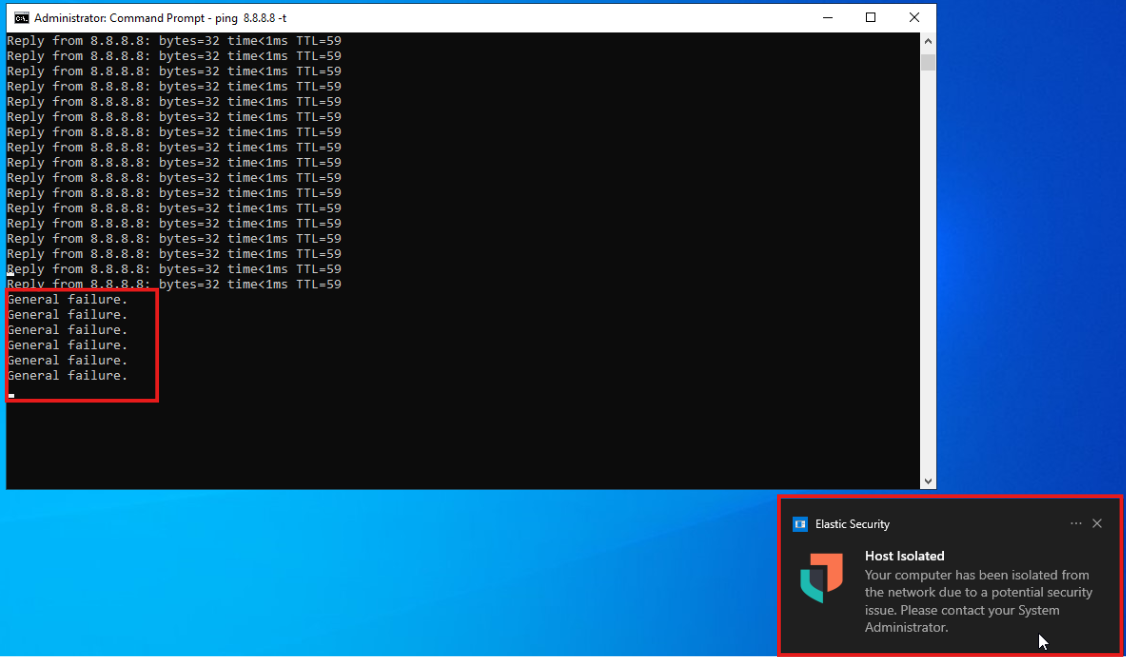Click the console scrollbar down arrow
This screenshot has height=658, width=1126.
[x=928, y=481]
